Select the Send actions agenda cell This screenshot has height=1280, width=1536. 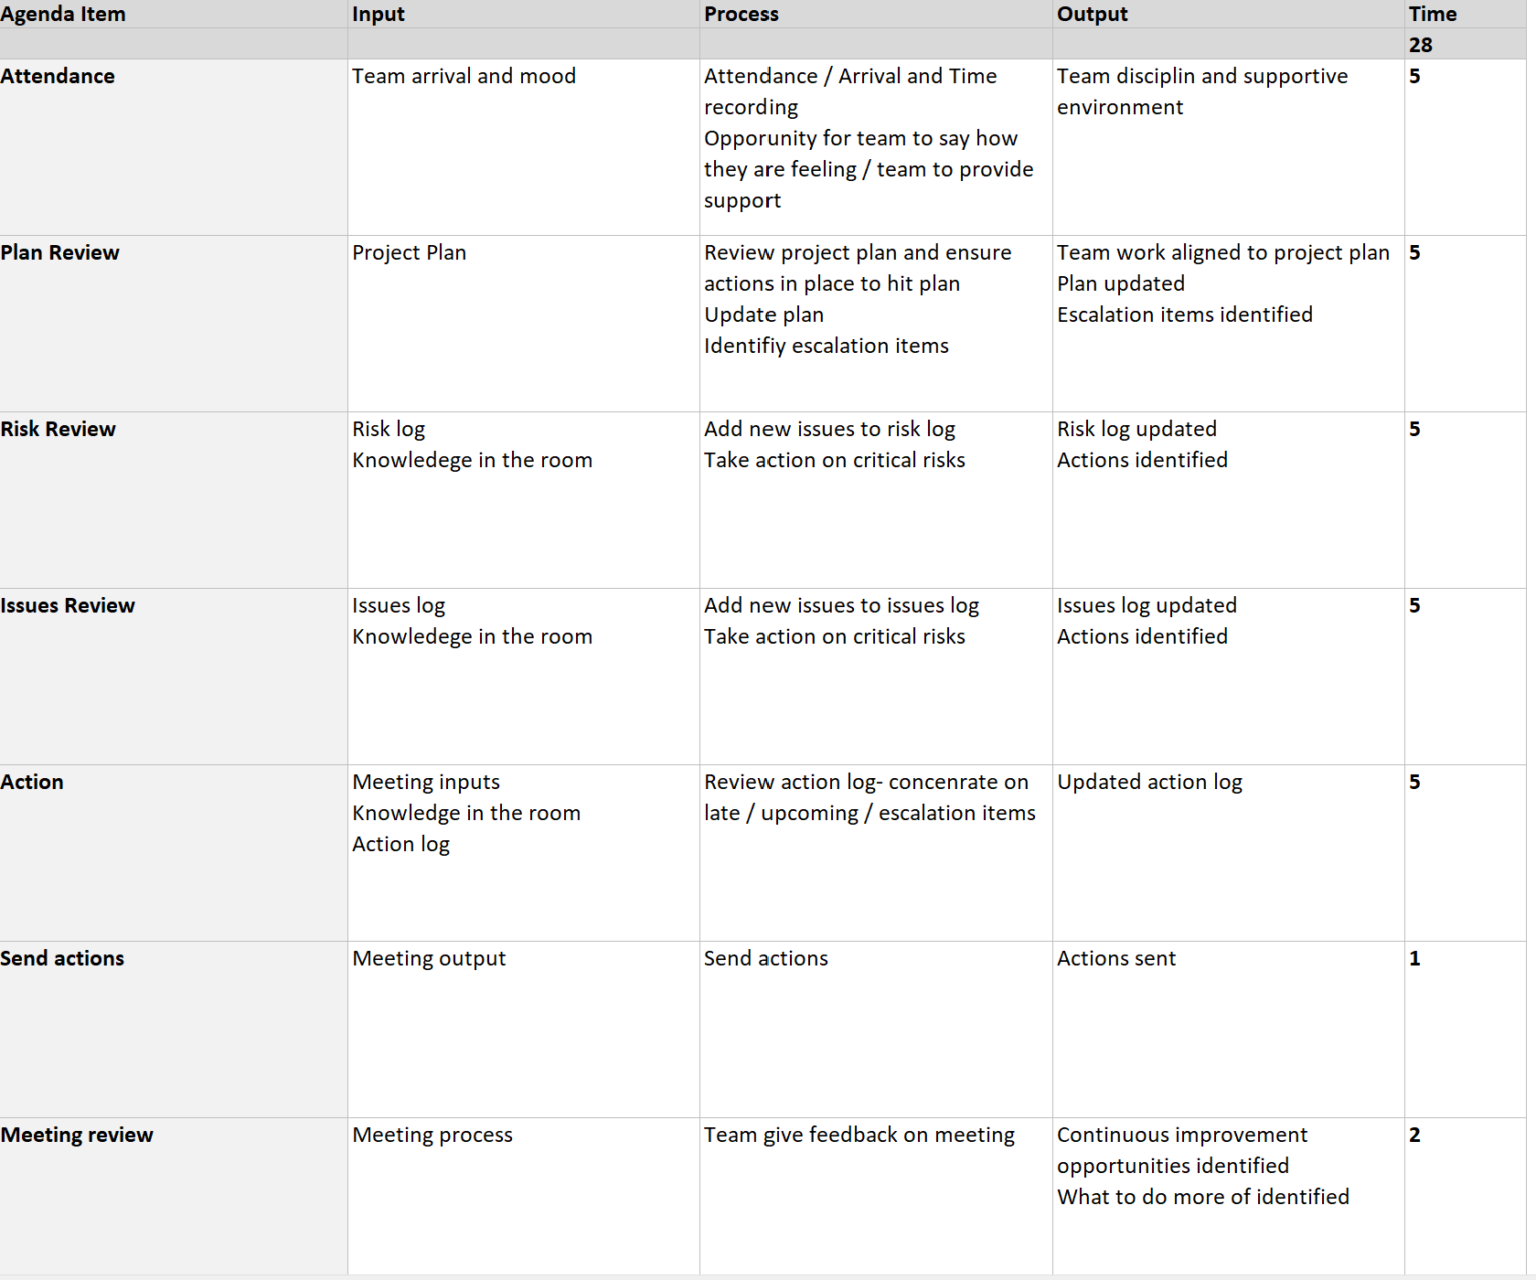[62, 959]
